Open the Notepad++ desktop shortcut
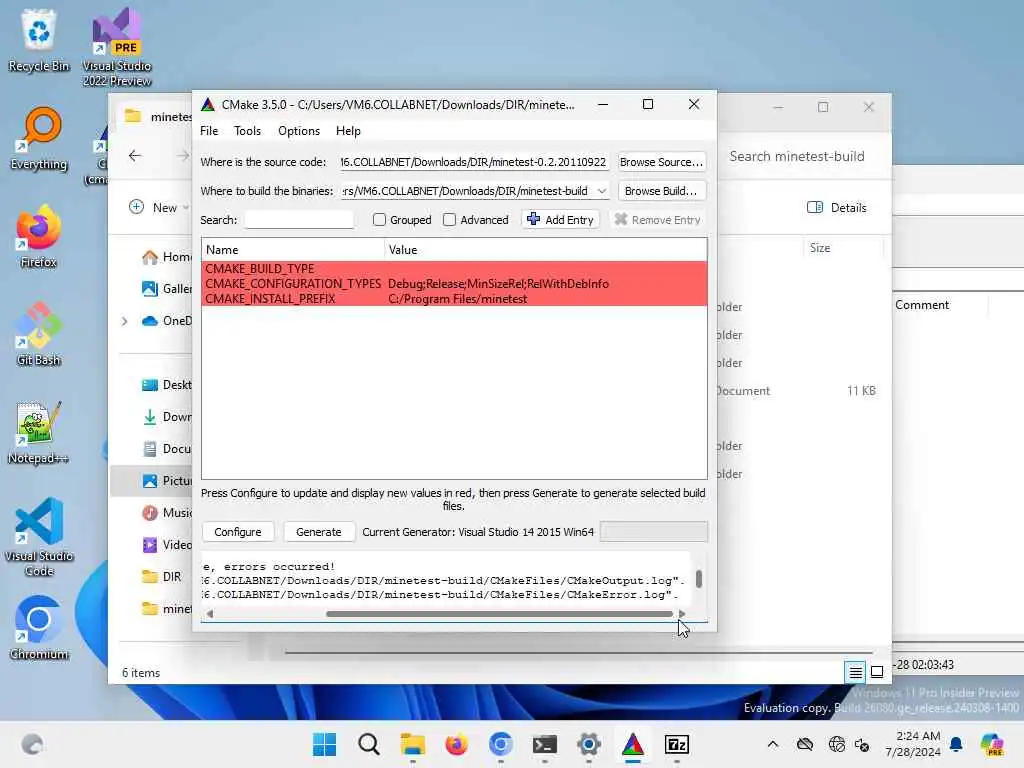Image resolution: width=1024 pixels, height=768 pixels. 39,432
